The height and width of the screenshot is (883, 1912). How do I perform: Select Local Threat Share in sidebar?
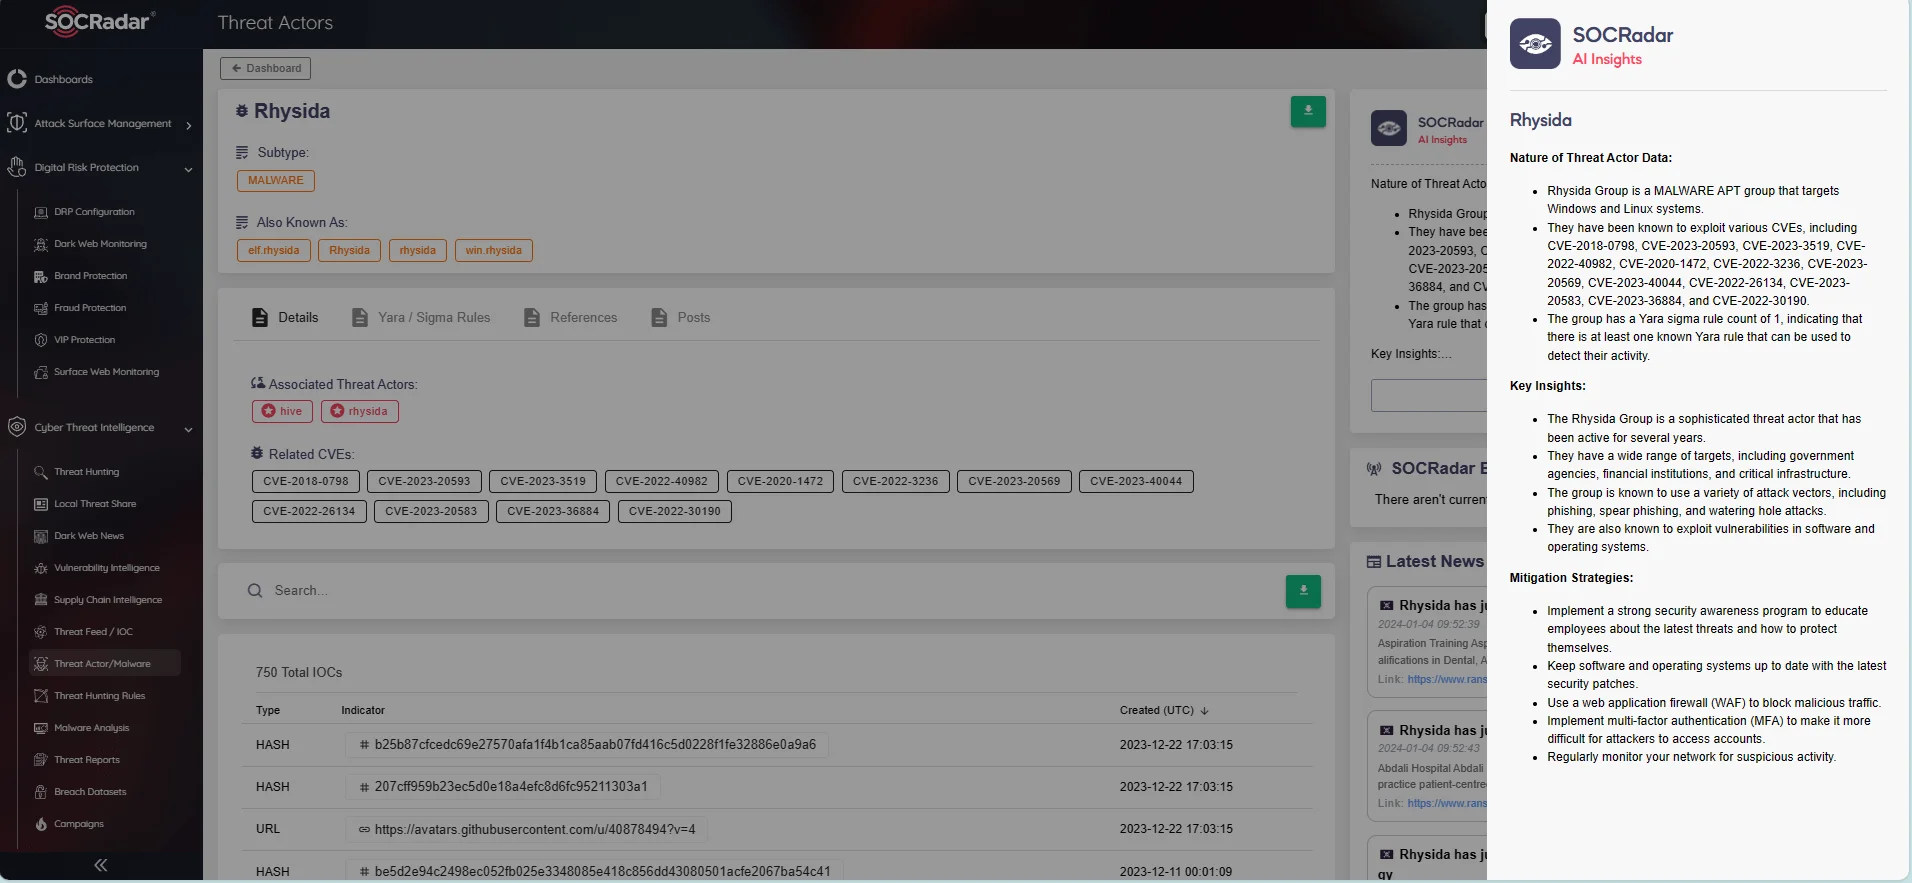pos(95,504)
